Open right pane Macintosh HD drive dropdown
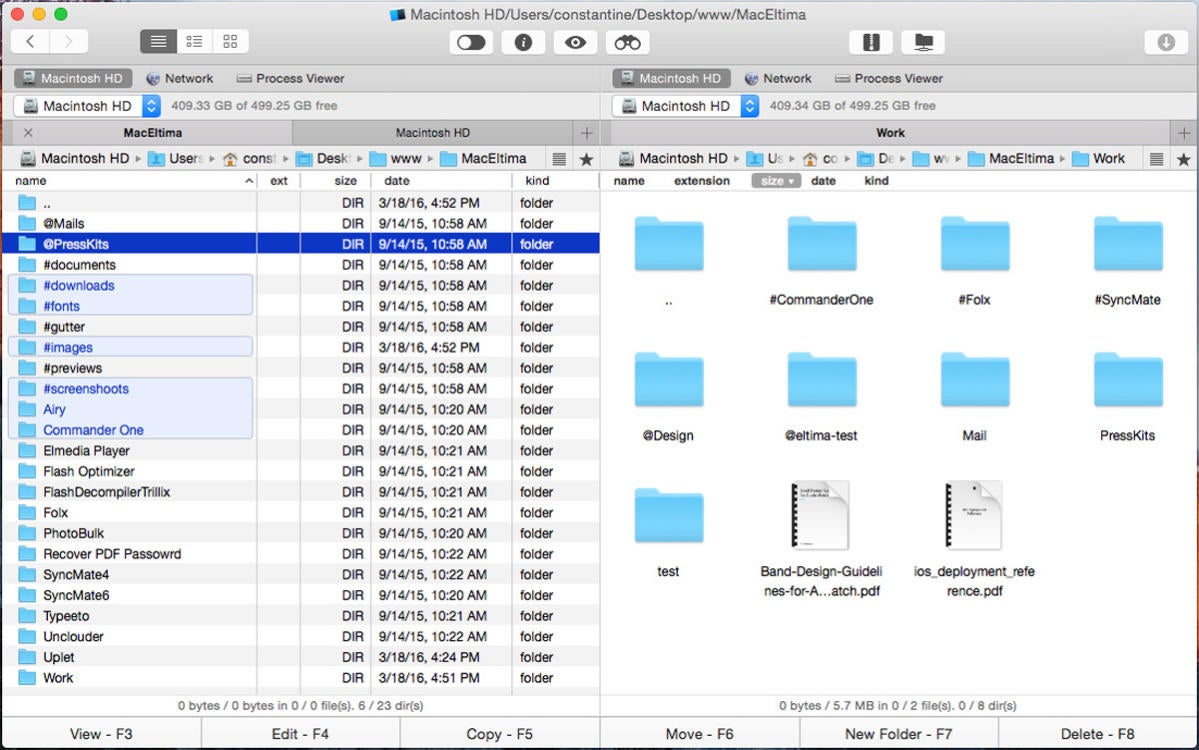Image resolution: width=1199 pixels, height=750 pixels. [x=686, y=106]
